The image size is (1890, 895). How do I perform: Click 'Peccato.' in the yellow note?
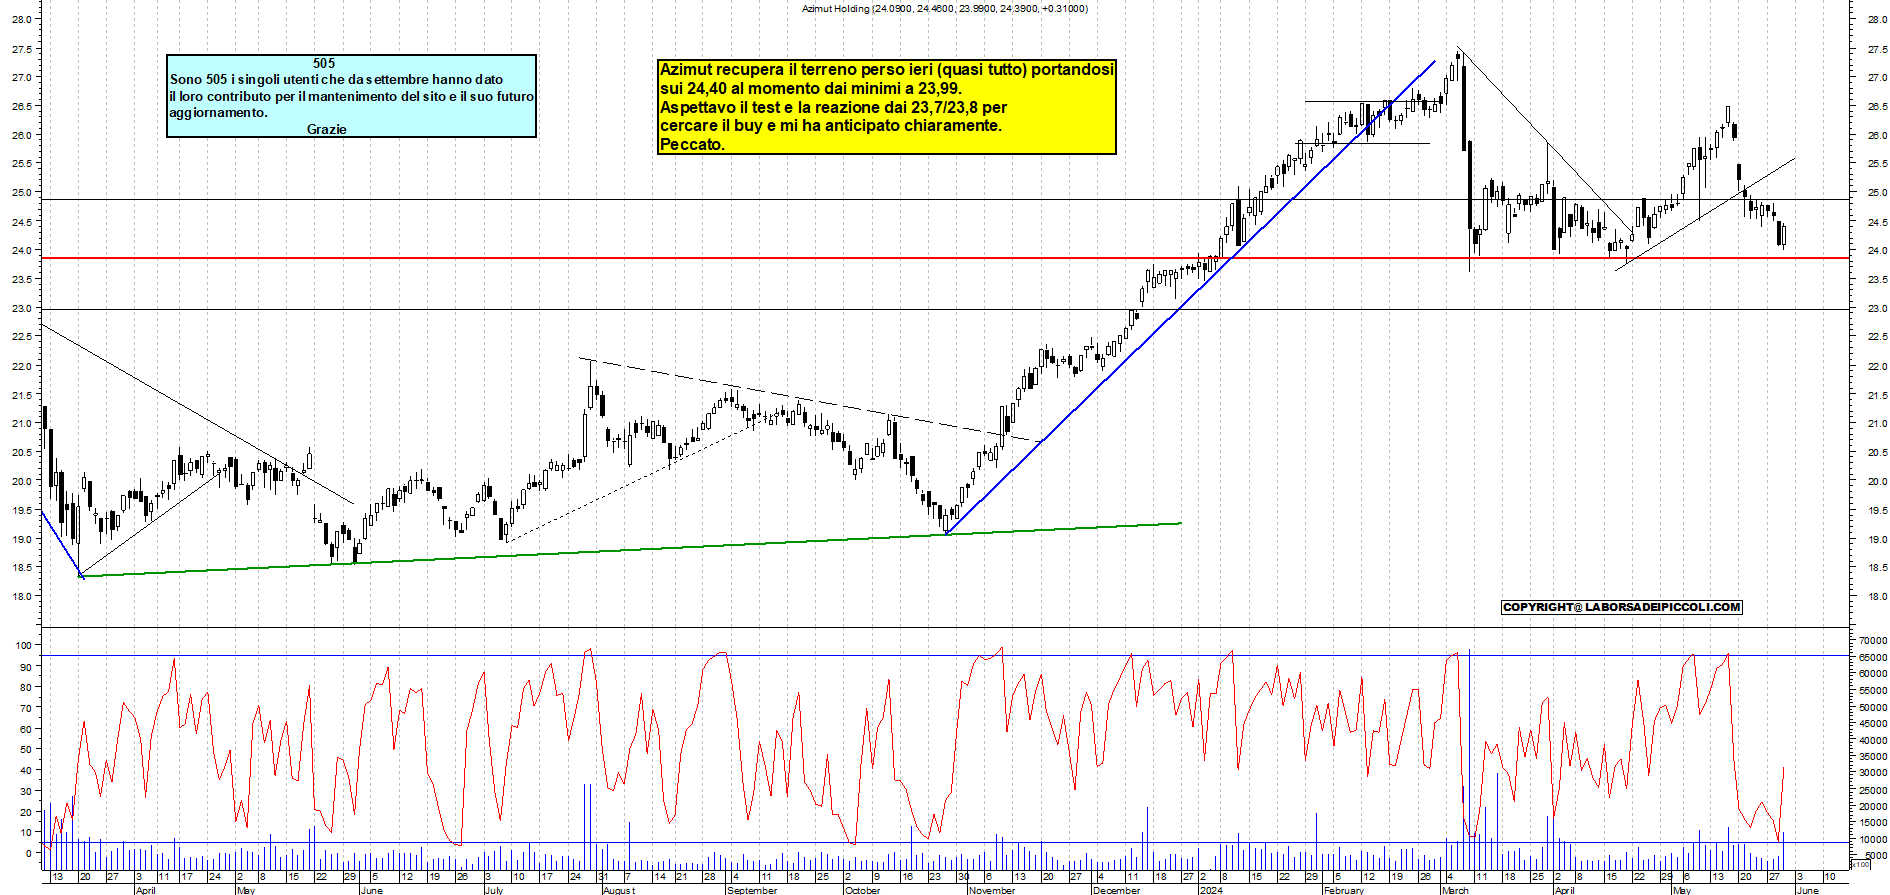point(692,144)
